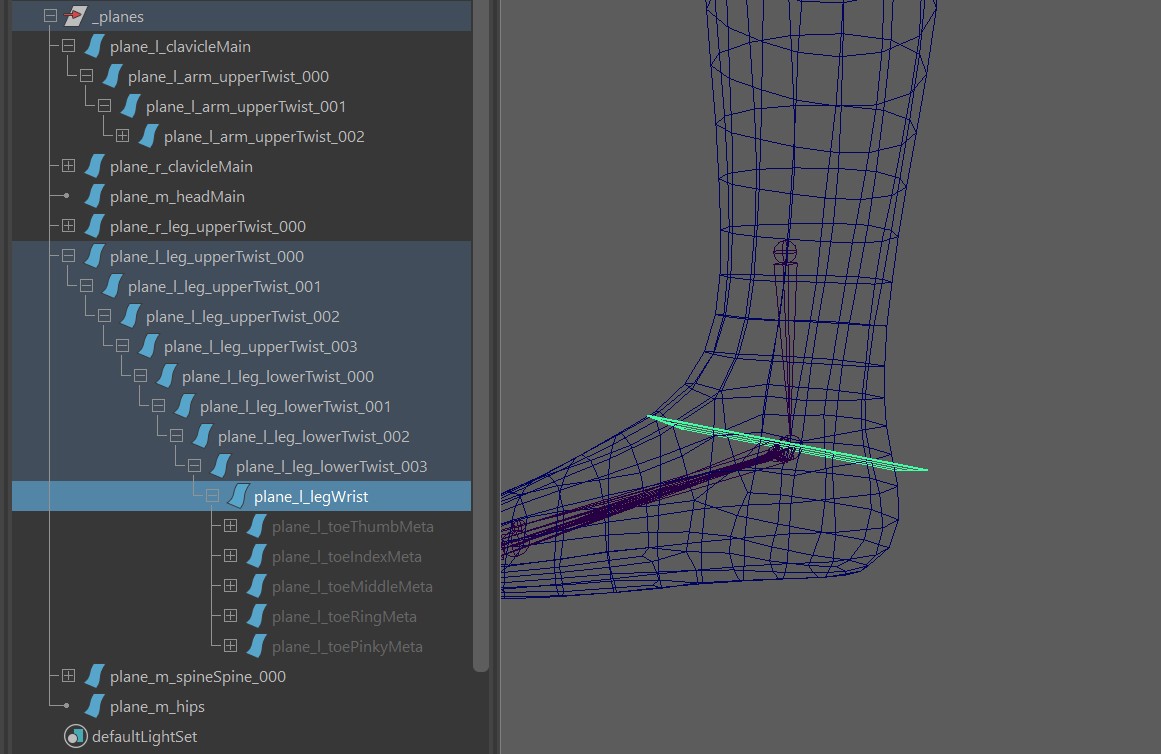
Task: Collapse the plane_l_legWrist node
Action: coord(212,496)
